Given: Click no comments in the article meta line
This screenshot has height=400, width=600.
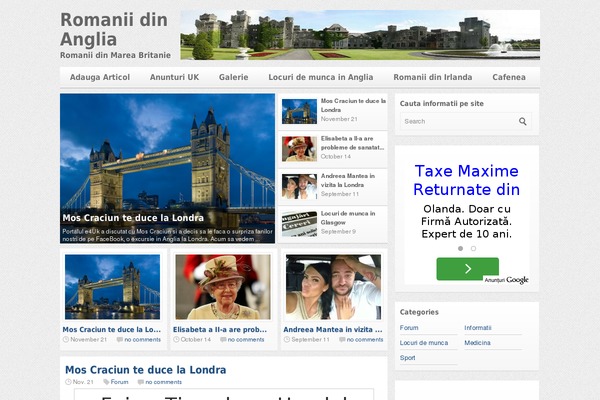Looking at the screenshot, I should point(163,382).
